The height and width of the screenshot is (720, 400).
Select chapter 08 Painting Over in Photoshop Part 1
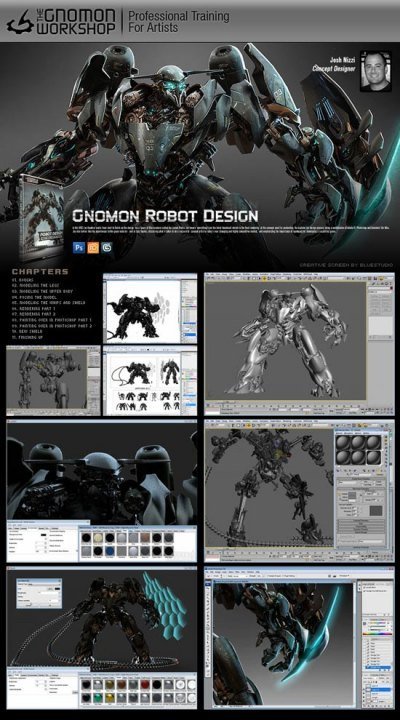(52, 320)
